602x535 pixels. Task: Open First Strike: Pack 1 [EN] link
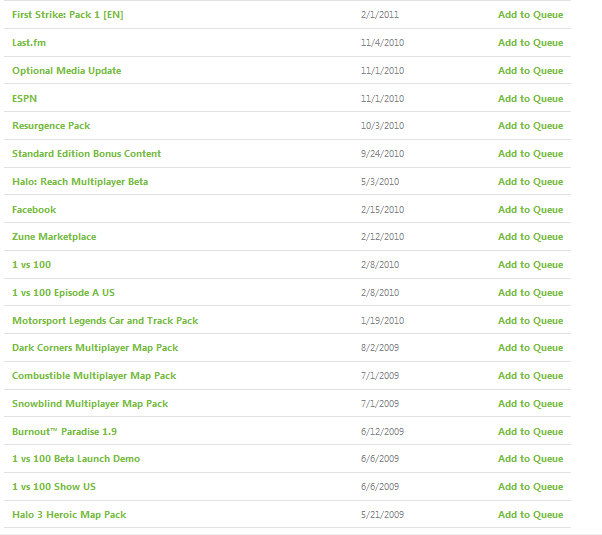click(x=68, y=15)
